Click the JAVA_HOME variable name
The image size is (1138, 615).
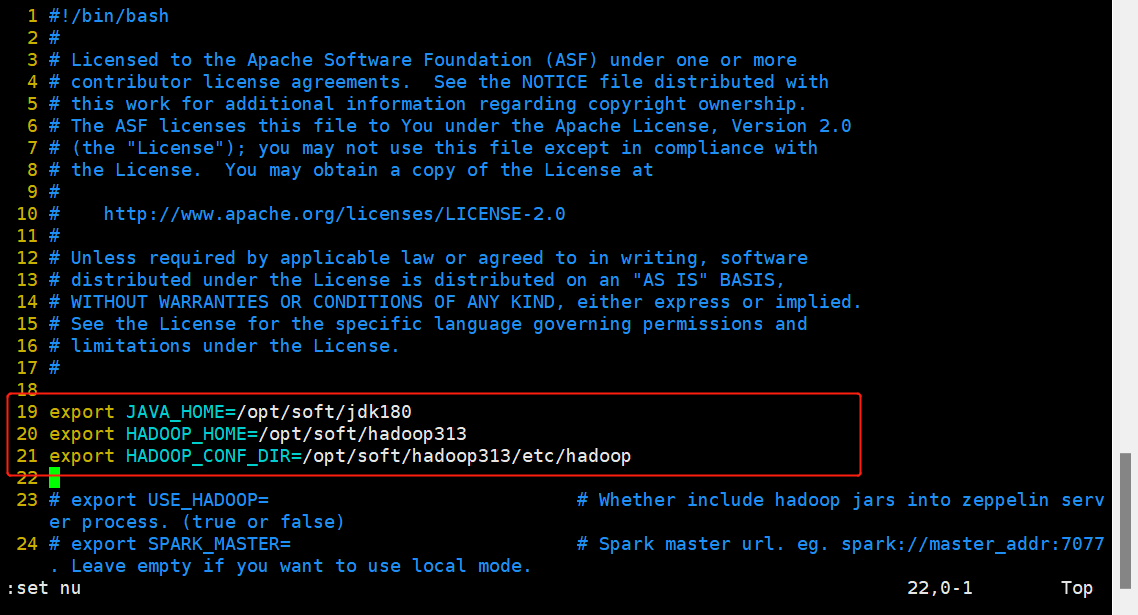click(x=175, y=412)
